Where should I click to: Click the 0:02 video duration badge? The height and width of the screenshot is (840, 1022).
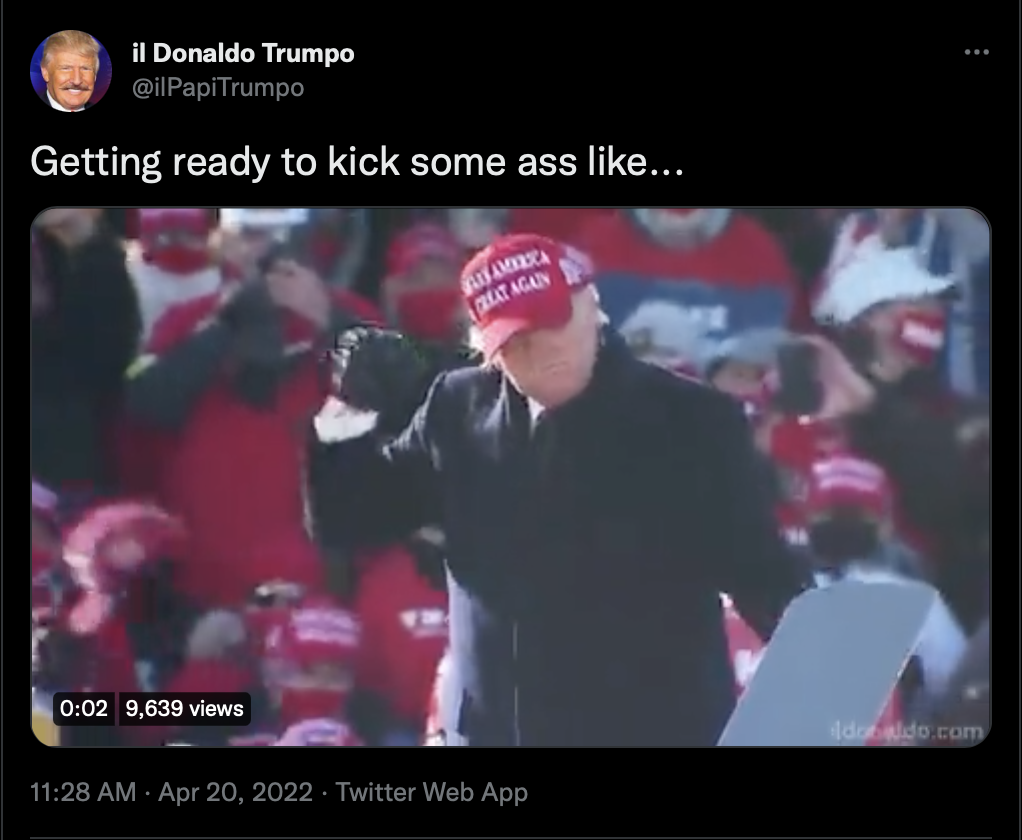coord(83,708)
